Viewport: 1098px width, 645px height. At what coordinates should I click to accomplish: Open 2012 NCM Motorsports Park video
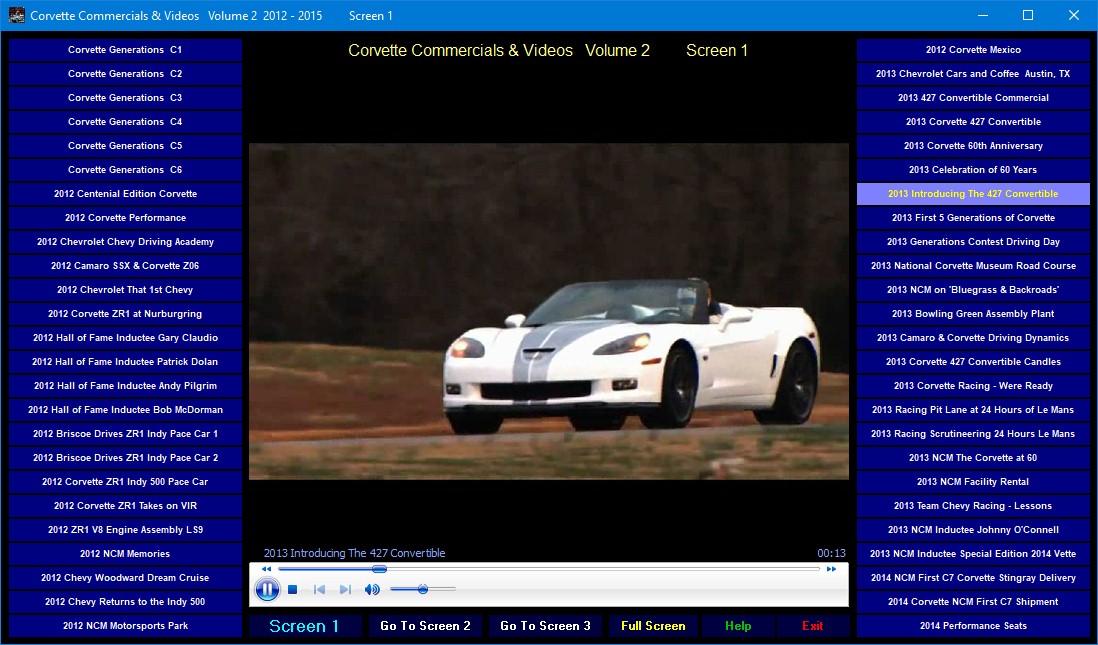[x=125, y=625]
